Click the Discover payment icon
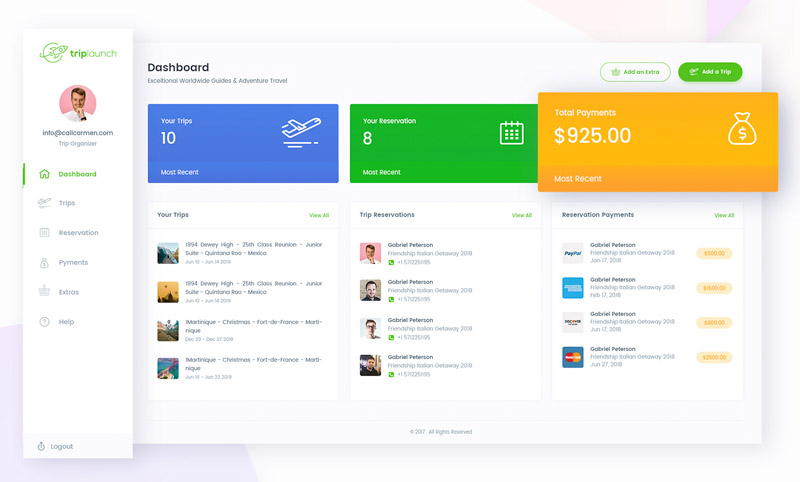 [572, 322]
